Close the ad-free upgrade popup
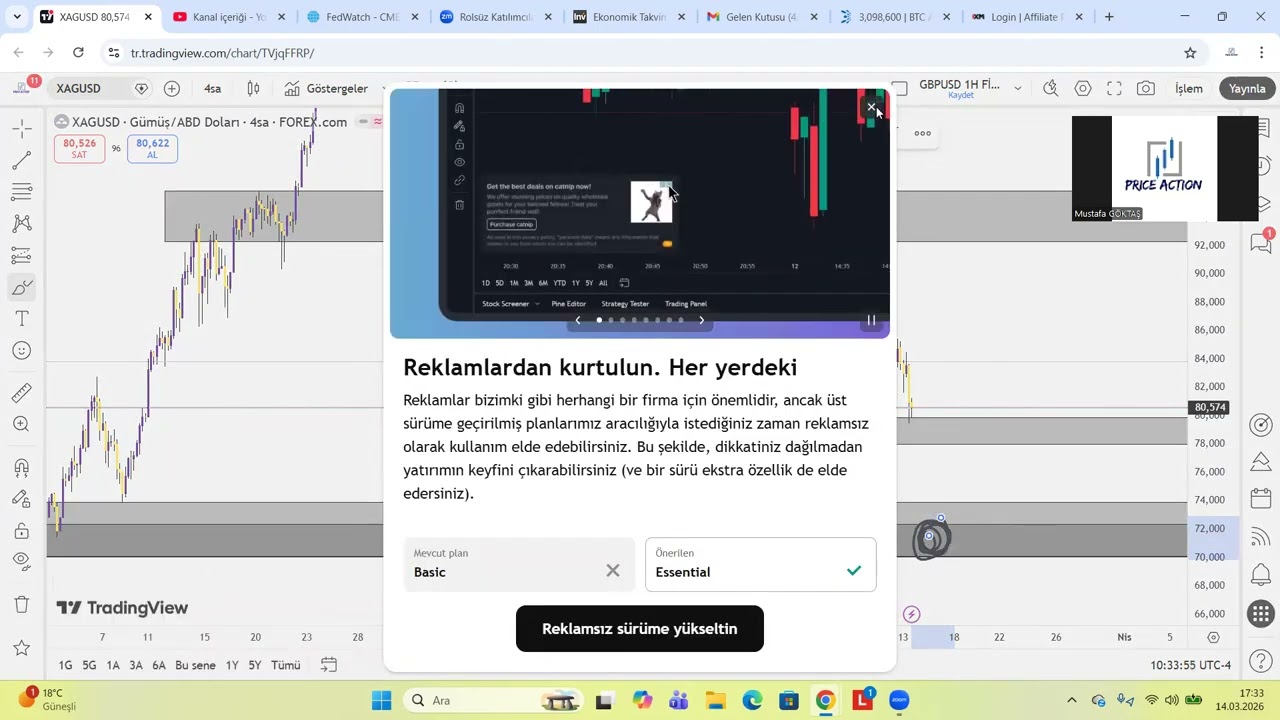 (x=871, y=106)
